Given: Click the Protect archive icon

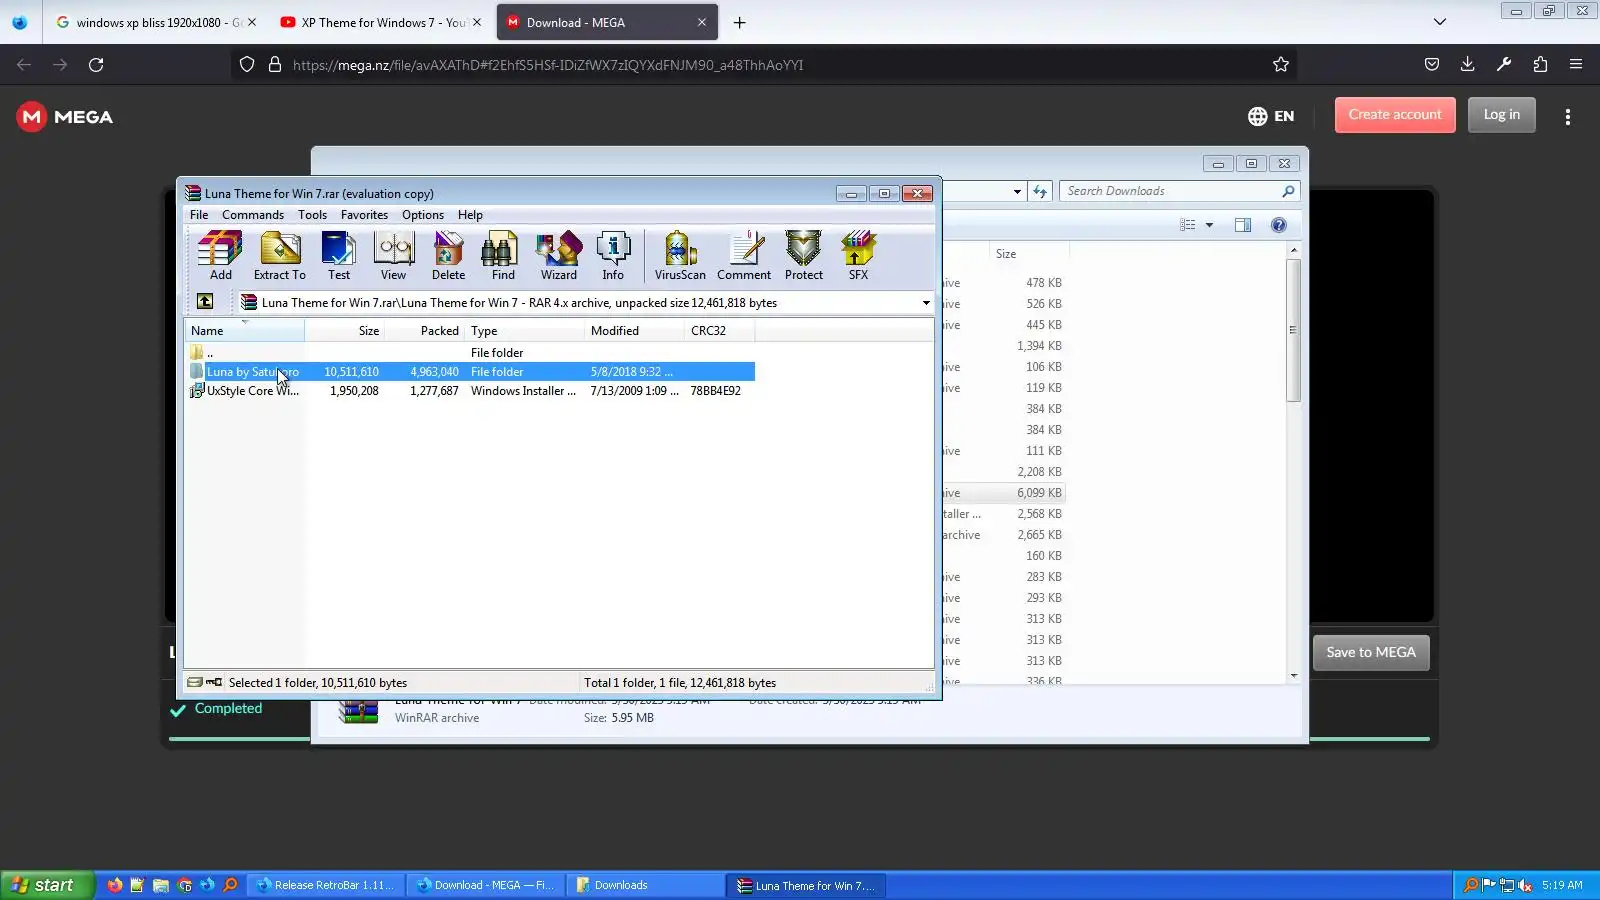Looking at the screenshot, I should click(804, 256).
